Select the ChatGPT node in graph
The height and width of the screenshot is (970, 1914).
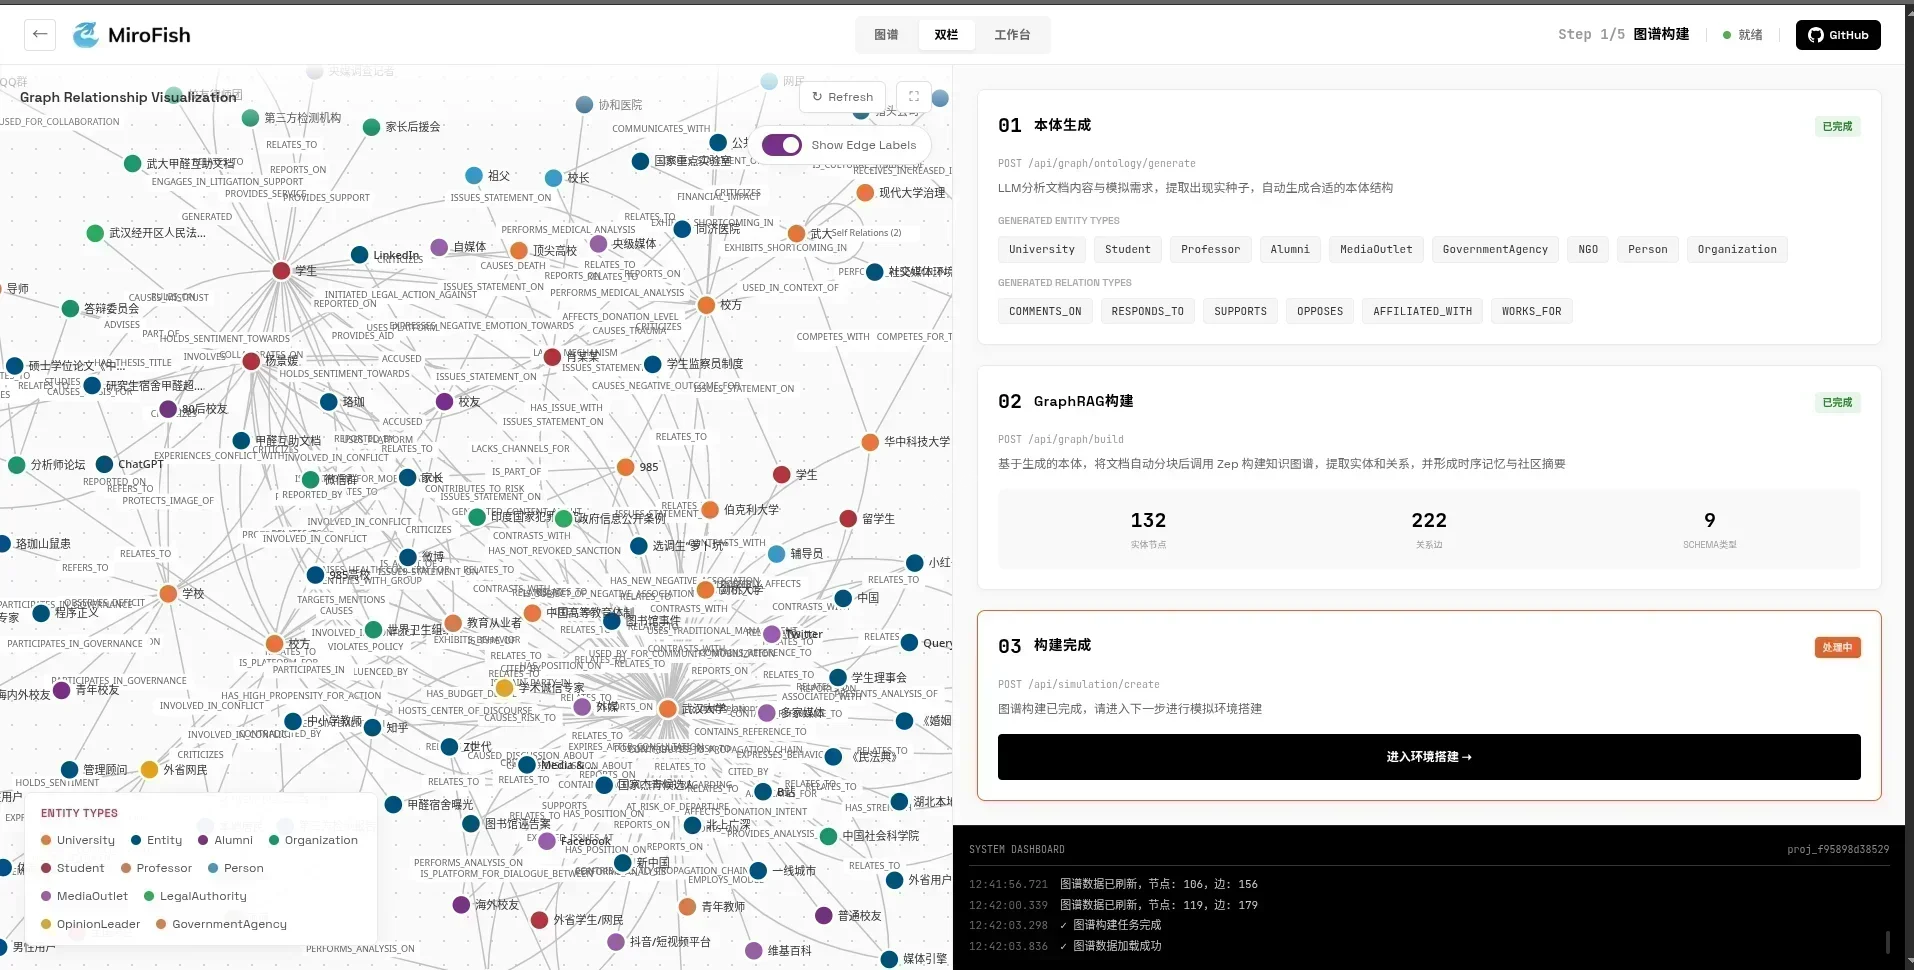pyautogui.click(x=104, y=464)
